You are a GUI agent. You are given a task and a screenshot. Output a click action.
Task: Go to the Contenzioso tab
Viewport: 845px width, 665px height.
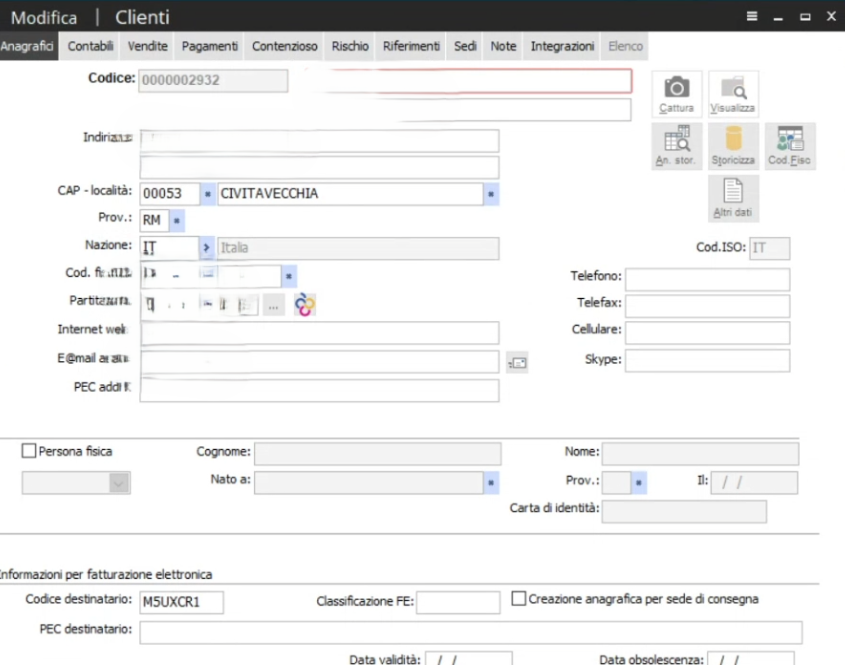tap(285, 46)
